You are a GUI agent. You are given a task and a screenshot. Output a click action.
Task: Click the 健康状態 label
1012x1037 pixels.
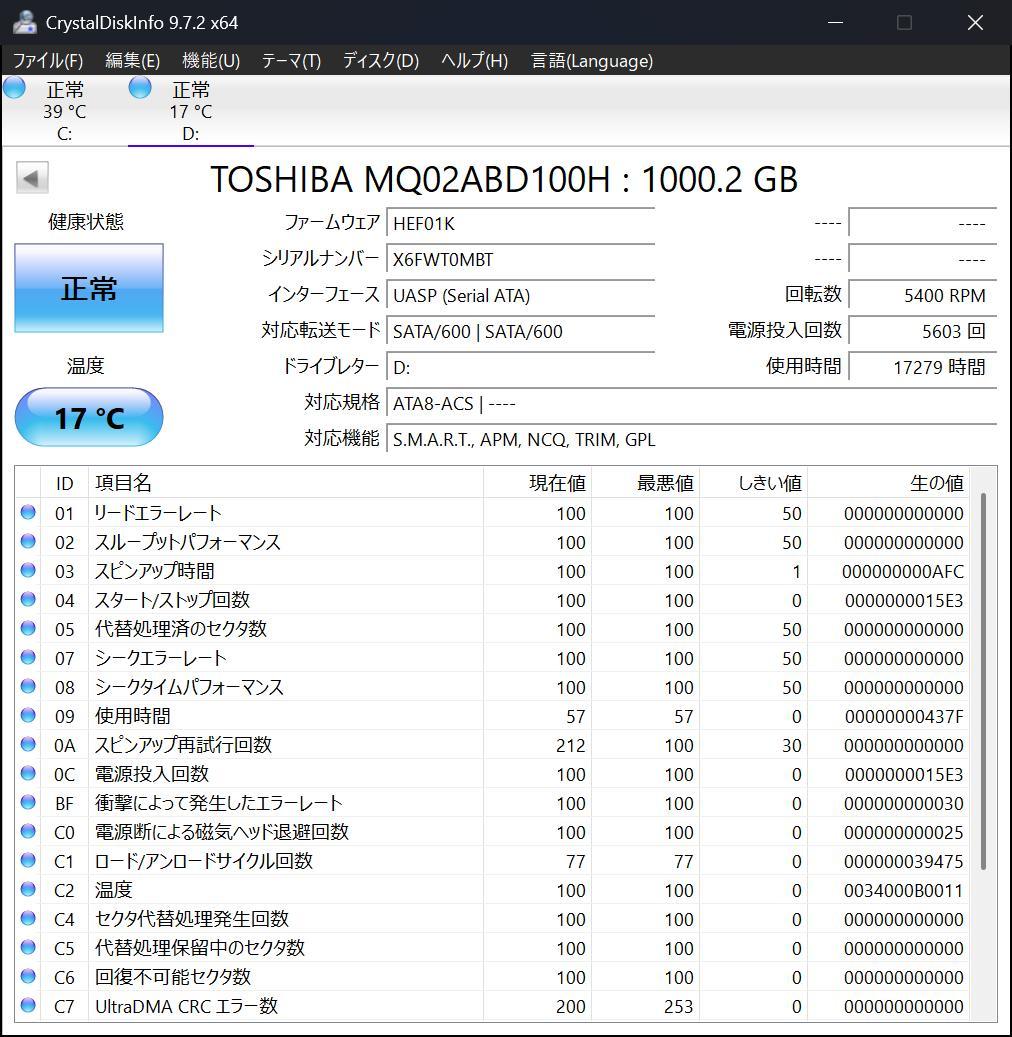click(x=86, y=222)
